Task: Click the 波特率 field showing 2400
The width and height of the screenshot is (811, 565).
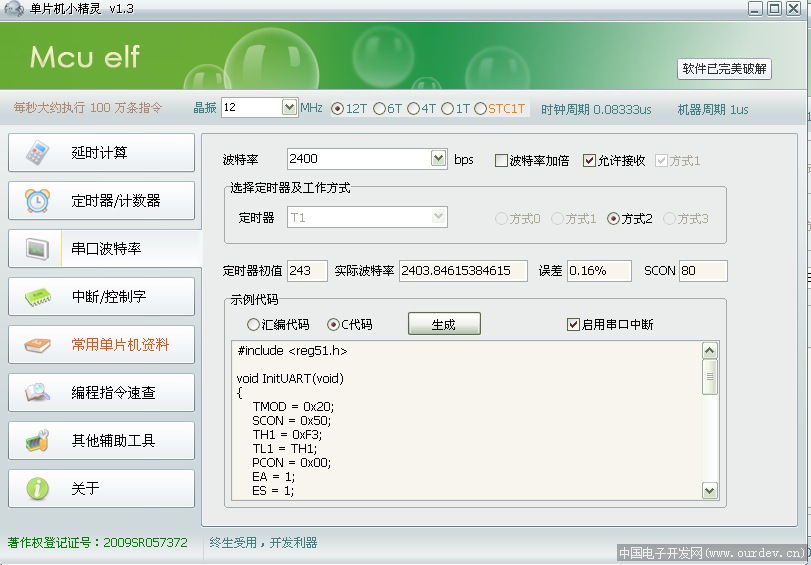Action: click(359, 159)
